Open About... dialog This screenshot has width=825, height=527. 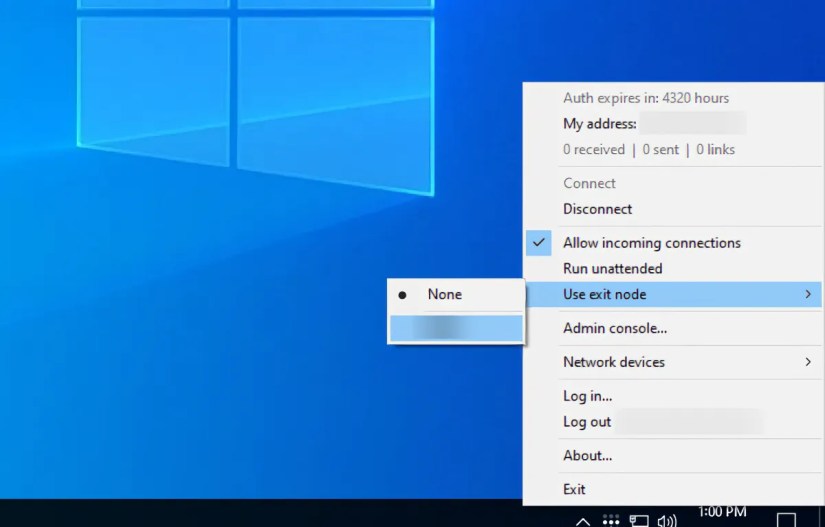(673, 455)
